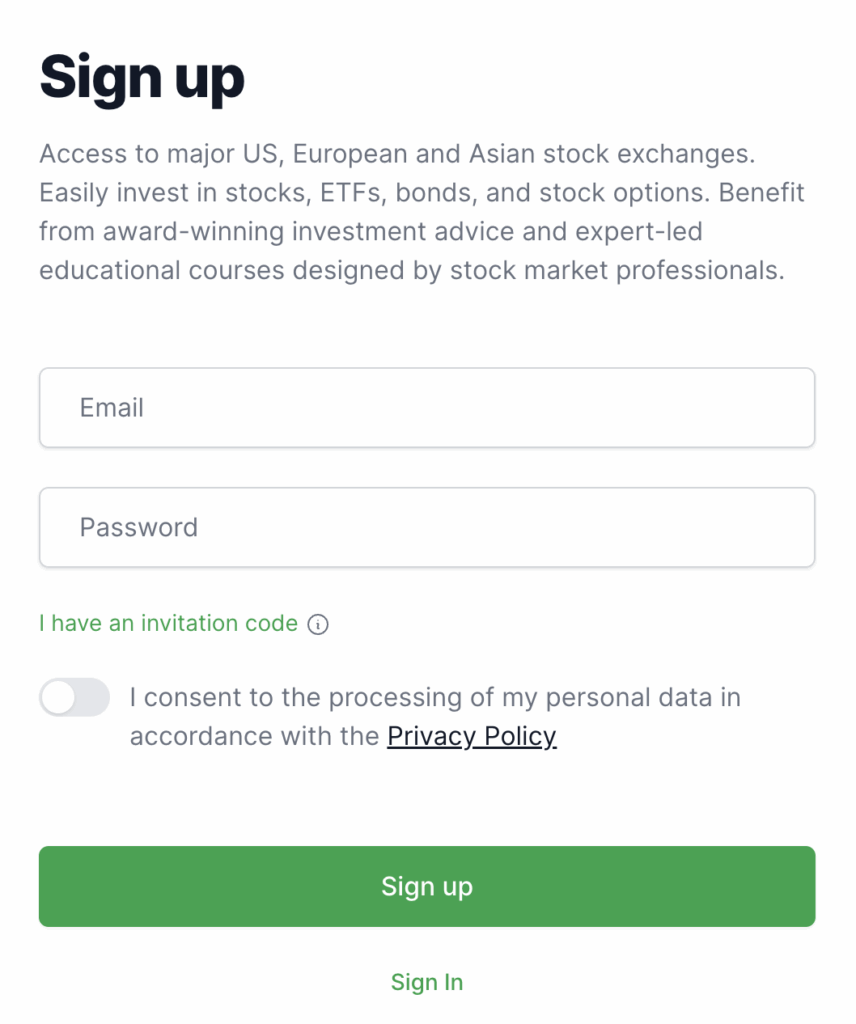Click the stock exchanges description paragraph

tap(421, 213)
